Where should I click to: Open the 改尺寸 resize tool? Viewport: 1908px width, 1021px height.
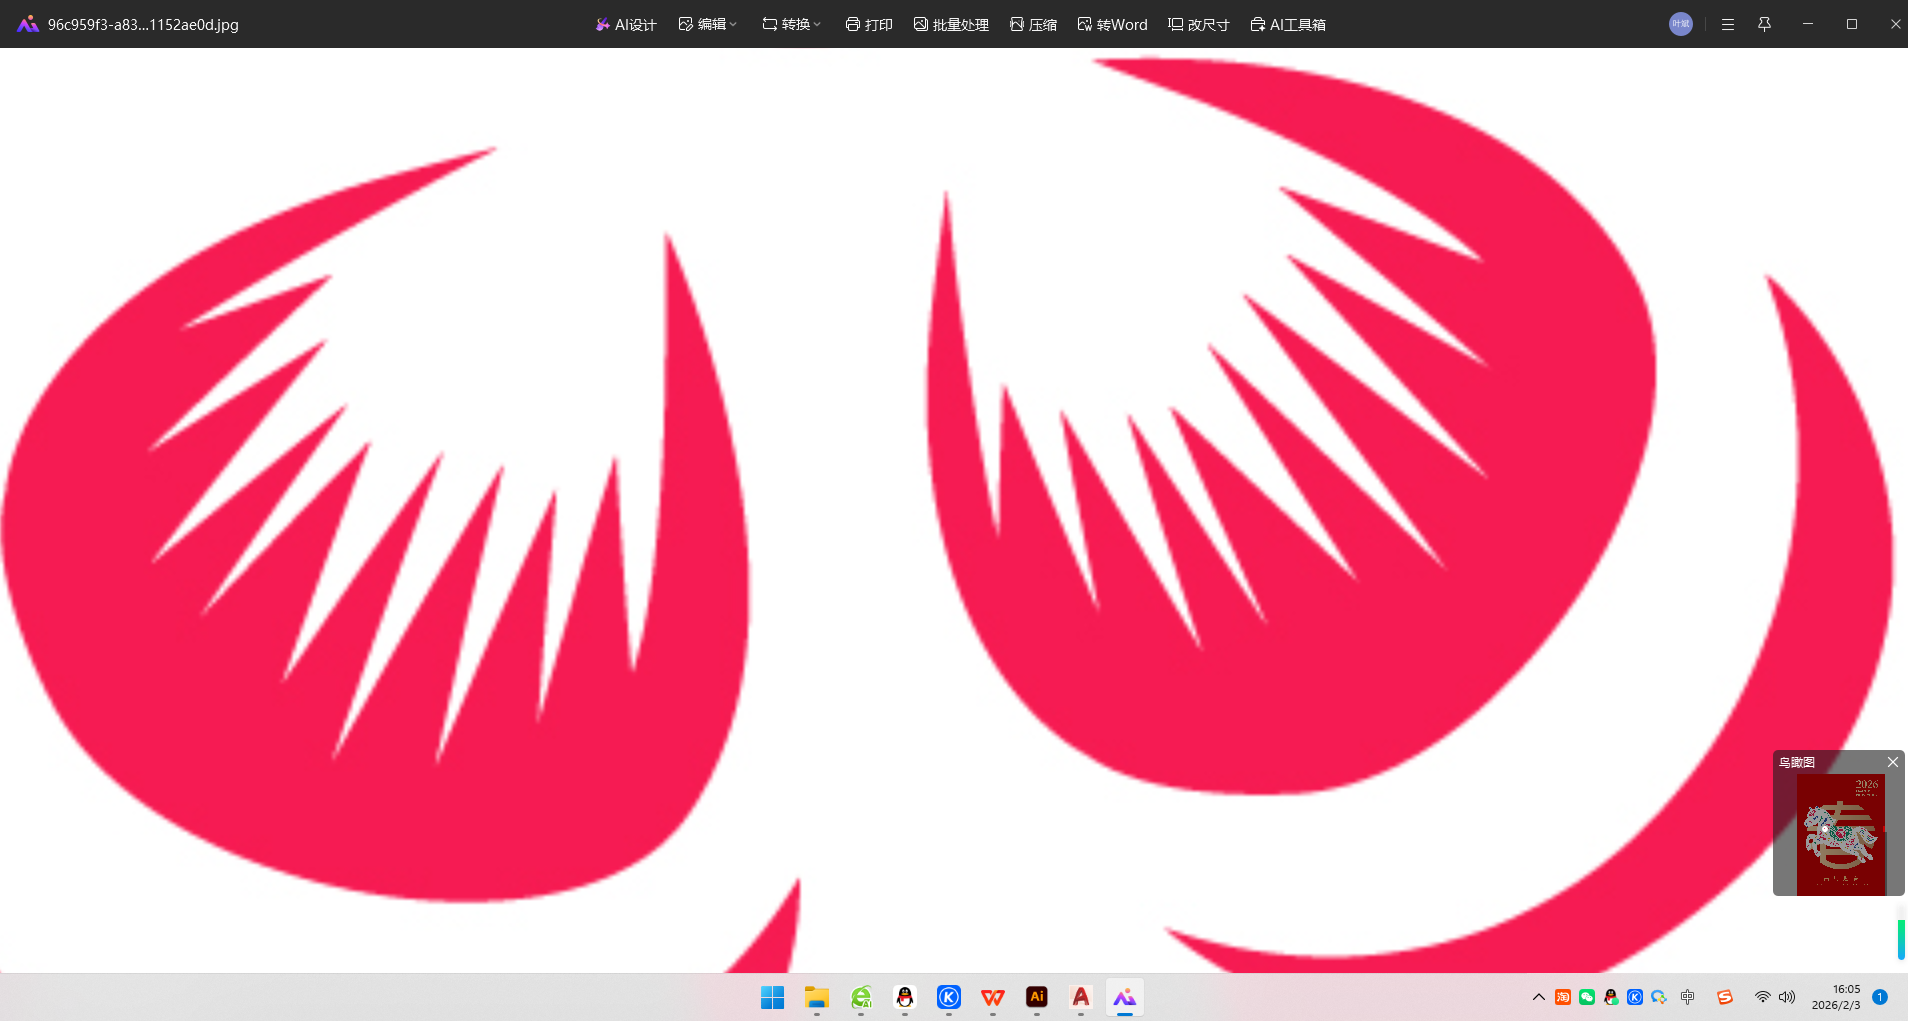(1198, 24)
